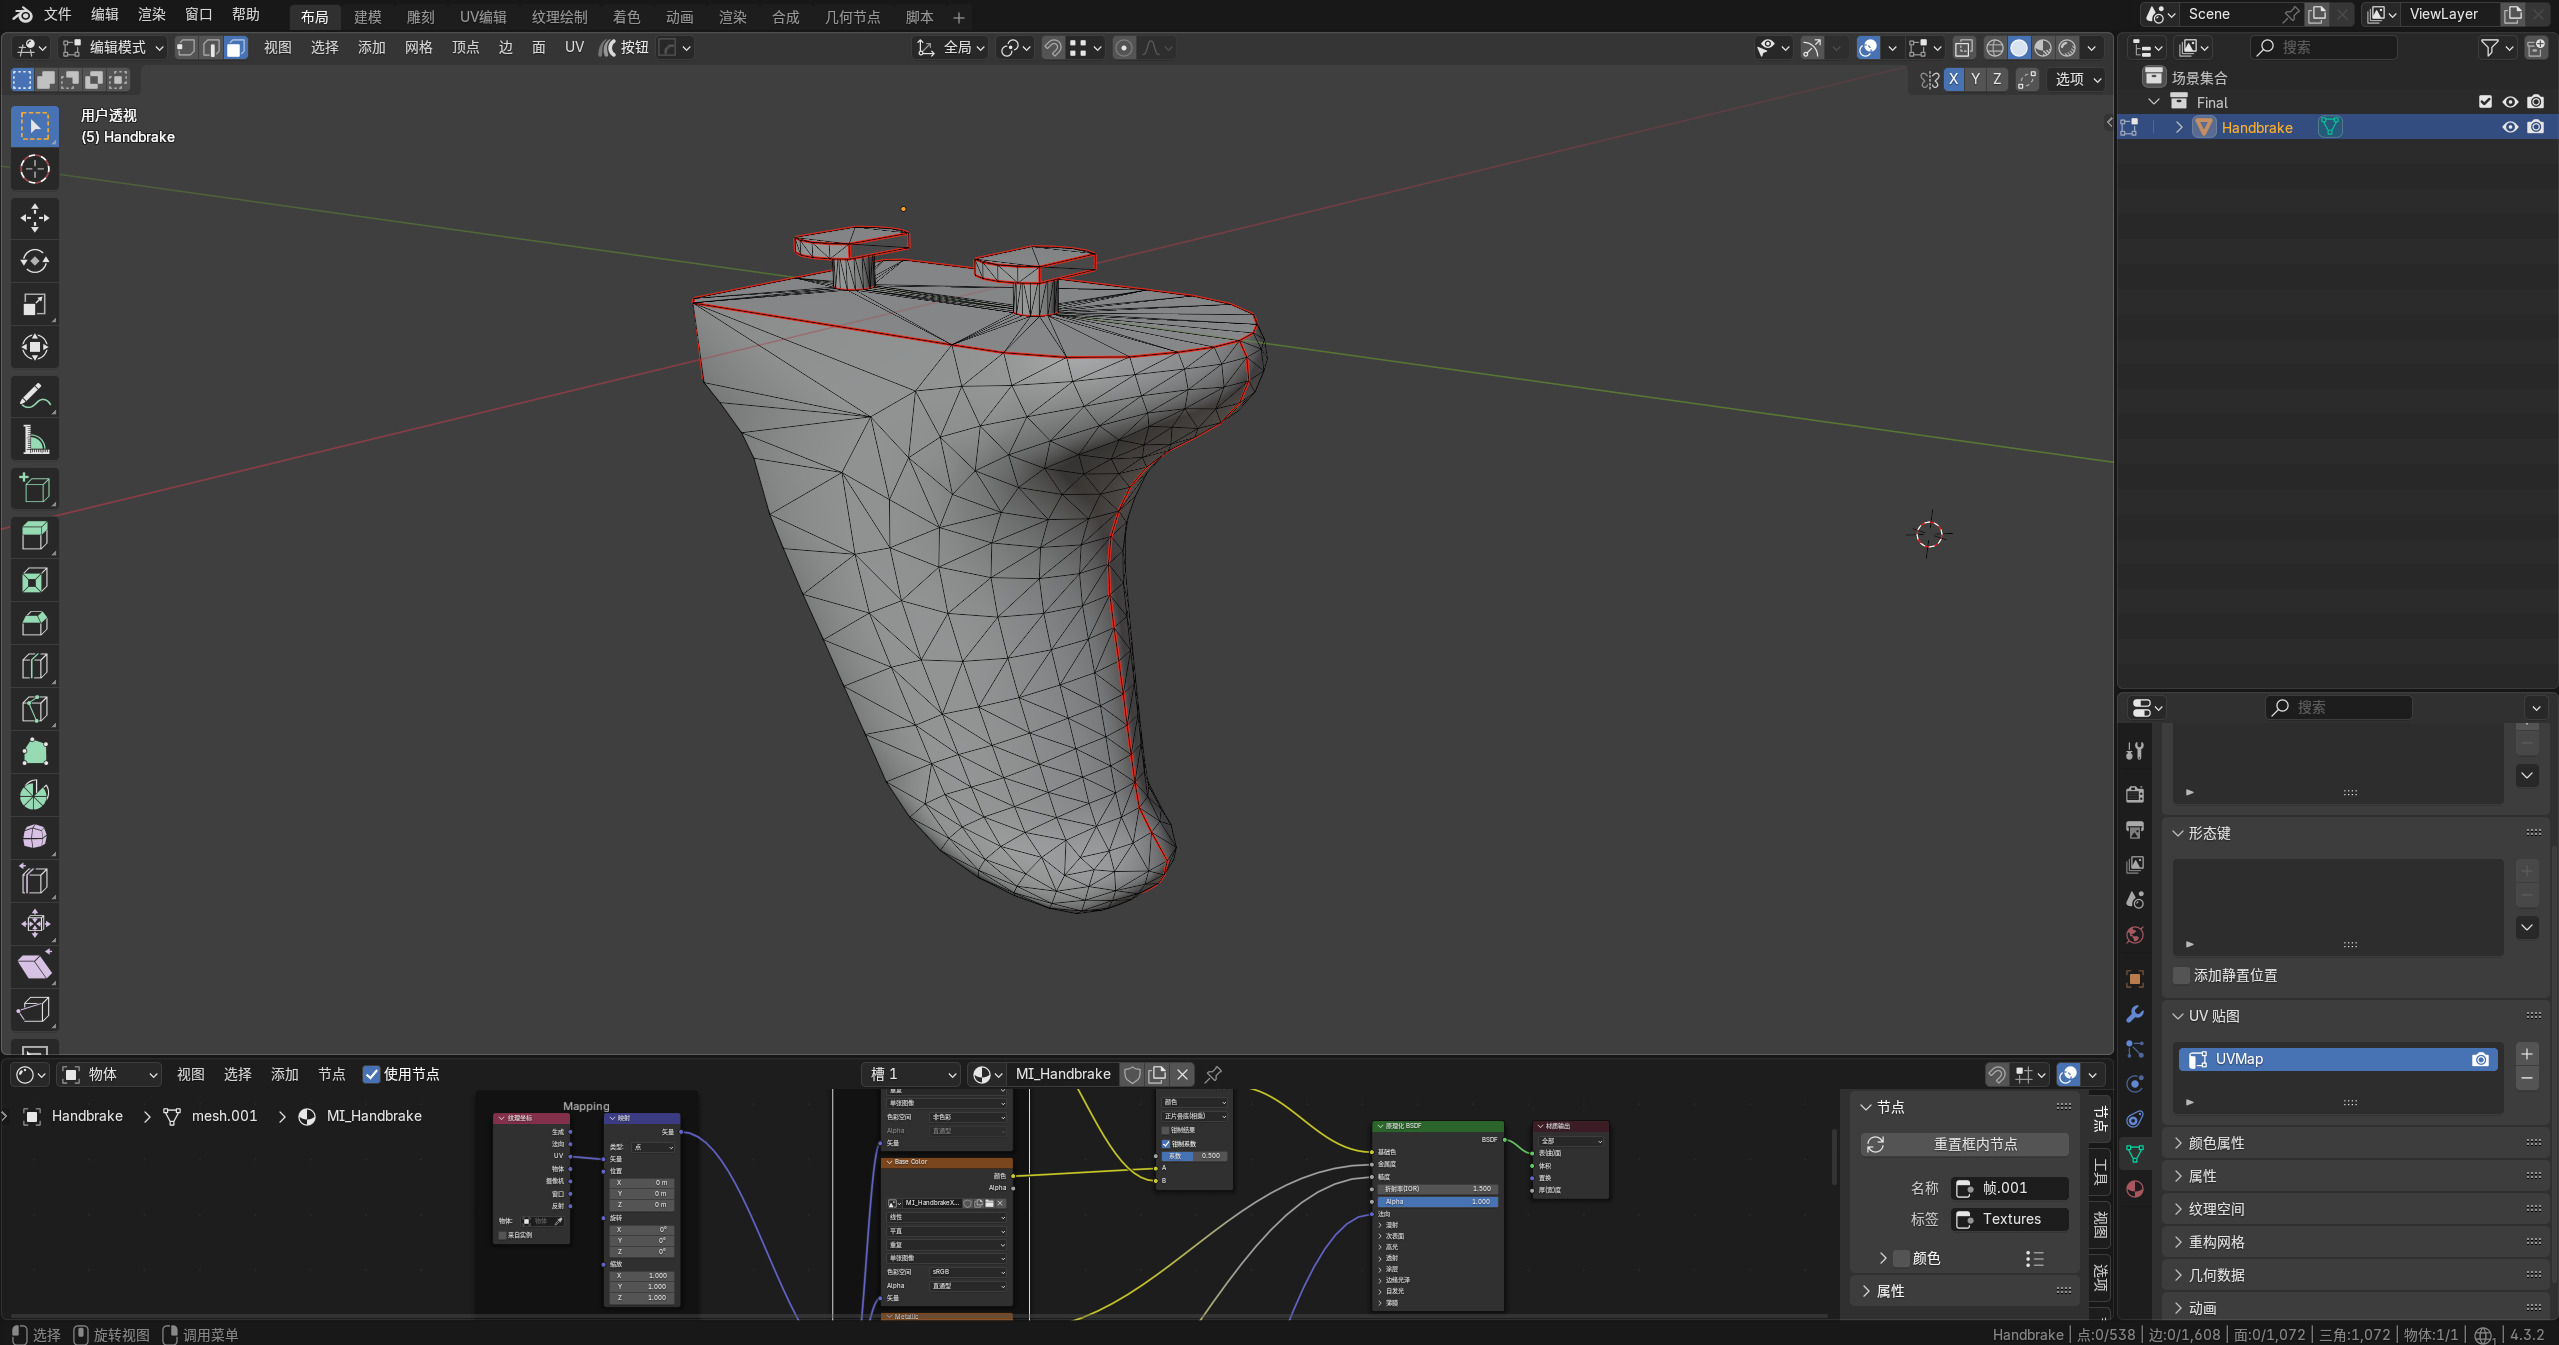The width and height of the screenshot is (2559, 1345).
Task: Enable Add Rest Position checkbox
Action: pos(2182,975)
